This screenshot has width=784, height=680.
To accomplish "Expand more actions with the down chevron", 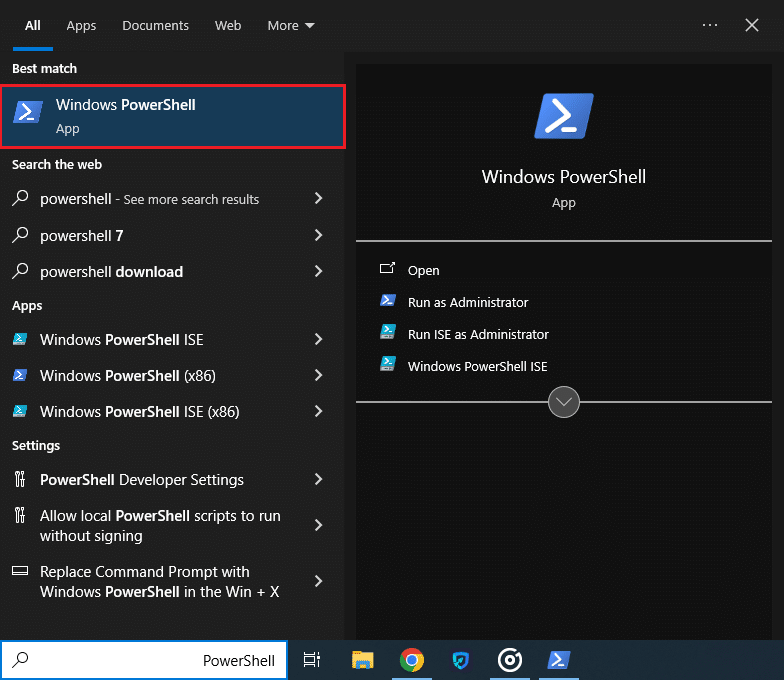I will 564,402.
